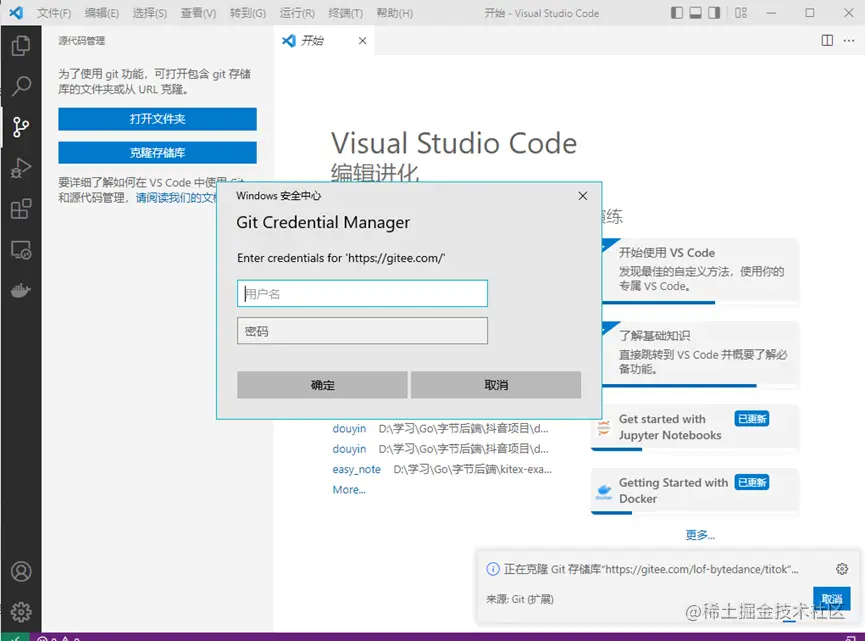Open the 请阅读我们的文档 link
This screenshot has width=865, height=641.
(177, 197)
